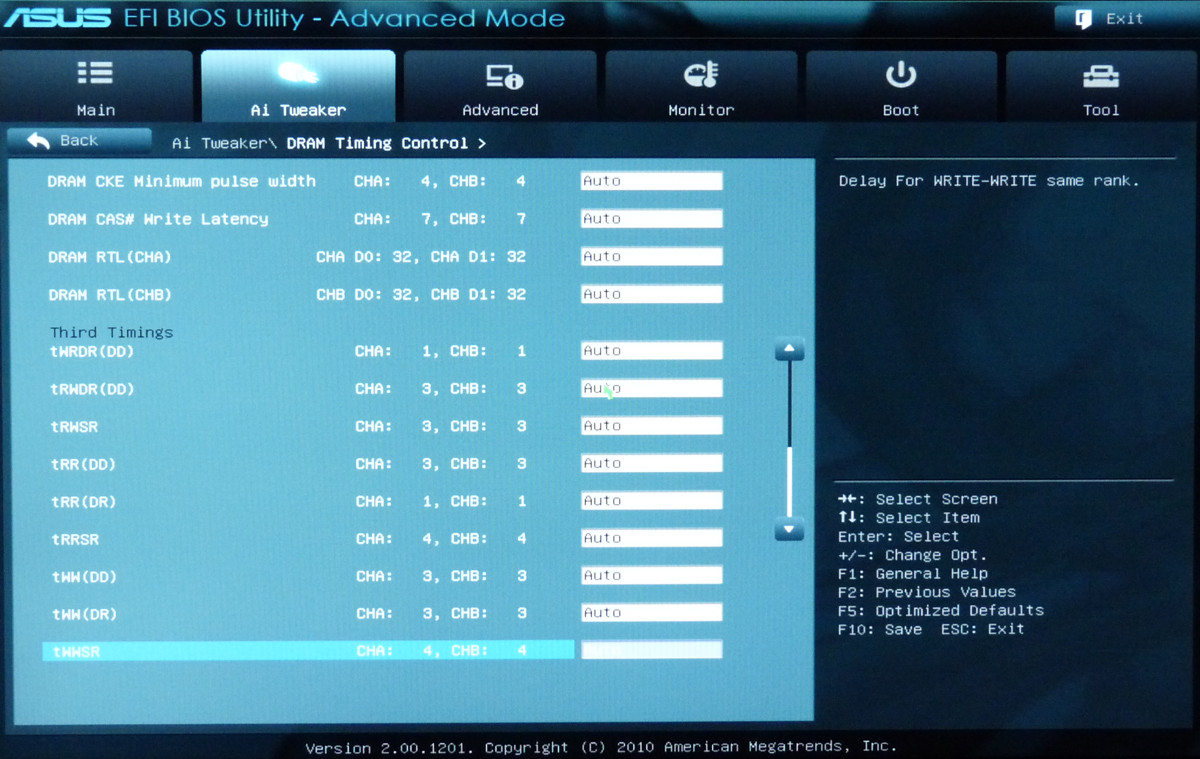This screenshot has height=759, width=1200.
Task: Click the scroll down arrow button
Action: (x=789, y=530)
